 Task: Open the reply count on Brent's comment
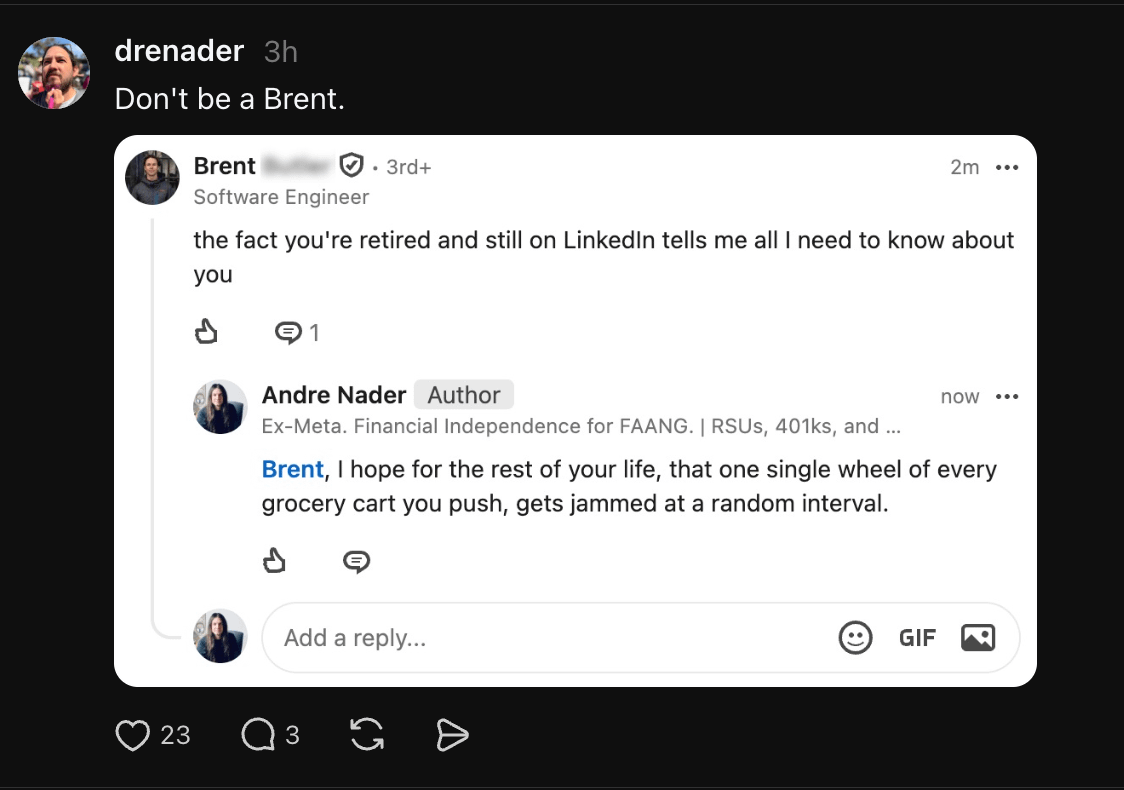pyautogui.click(x=297, y=333)
